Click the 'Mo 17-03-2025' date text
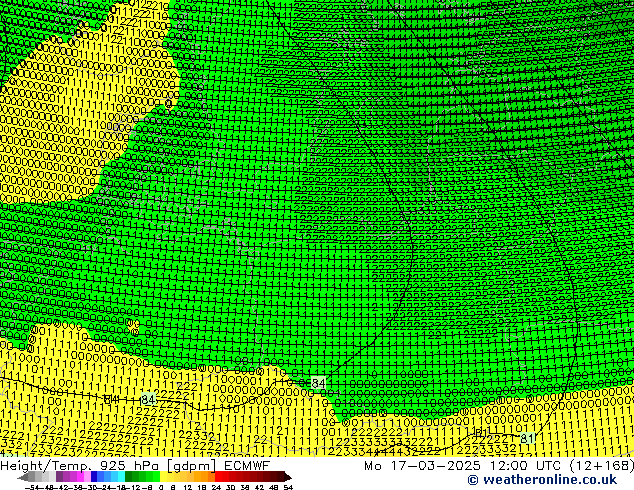 [x=423, y=465]
